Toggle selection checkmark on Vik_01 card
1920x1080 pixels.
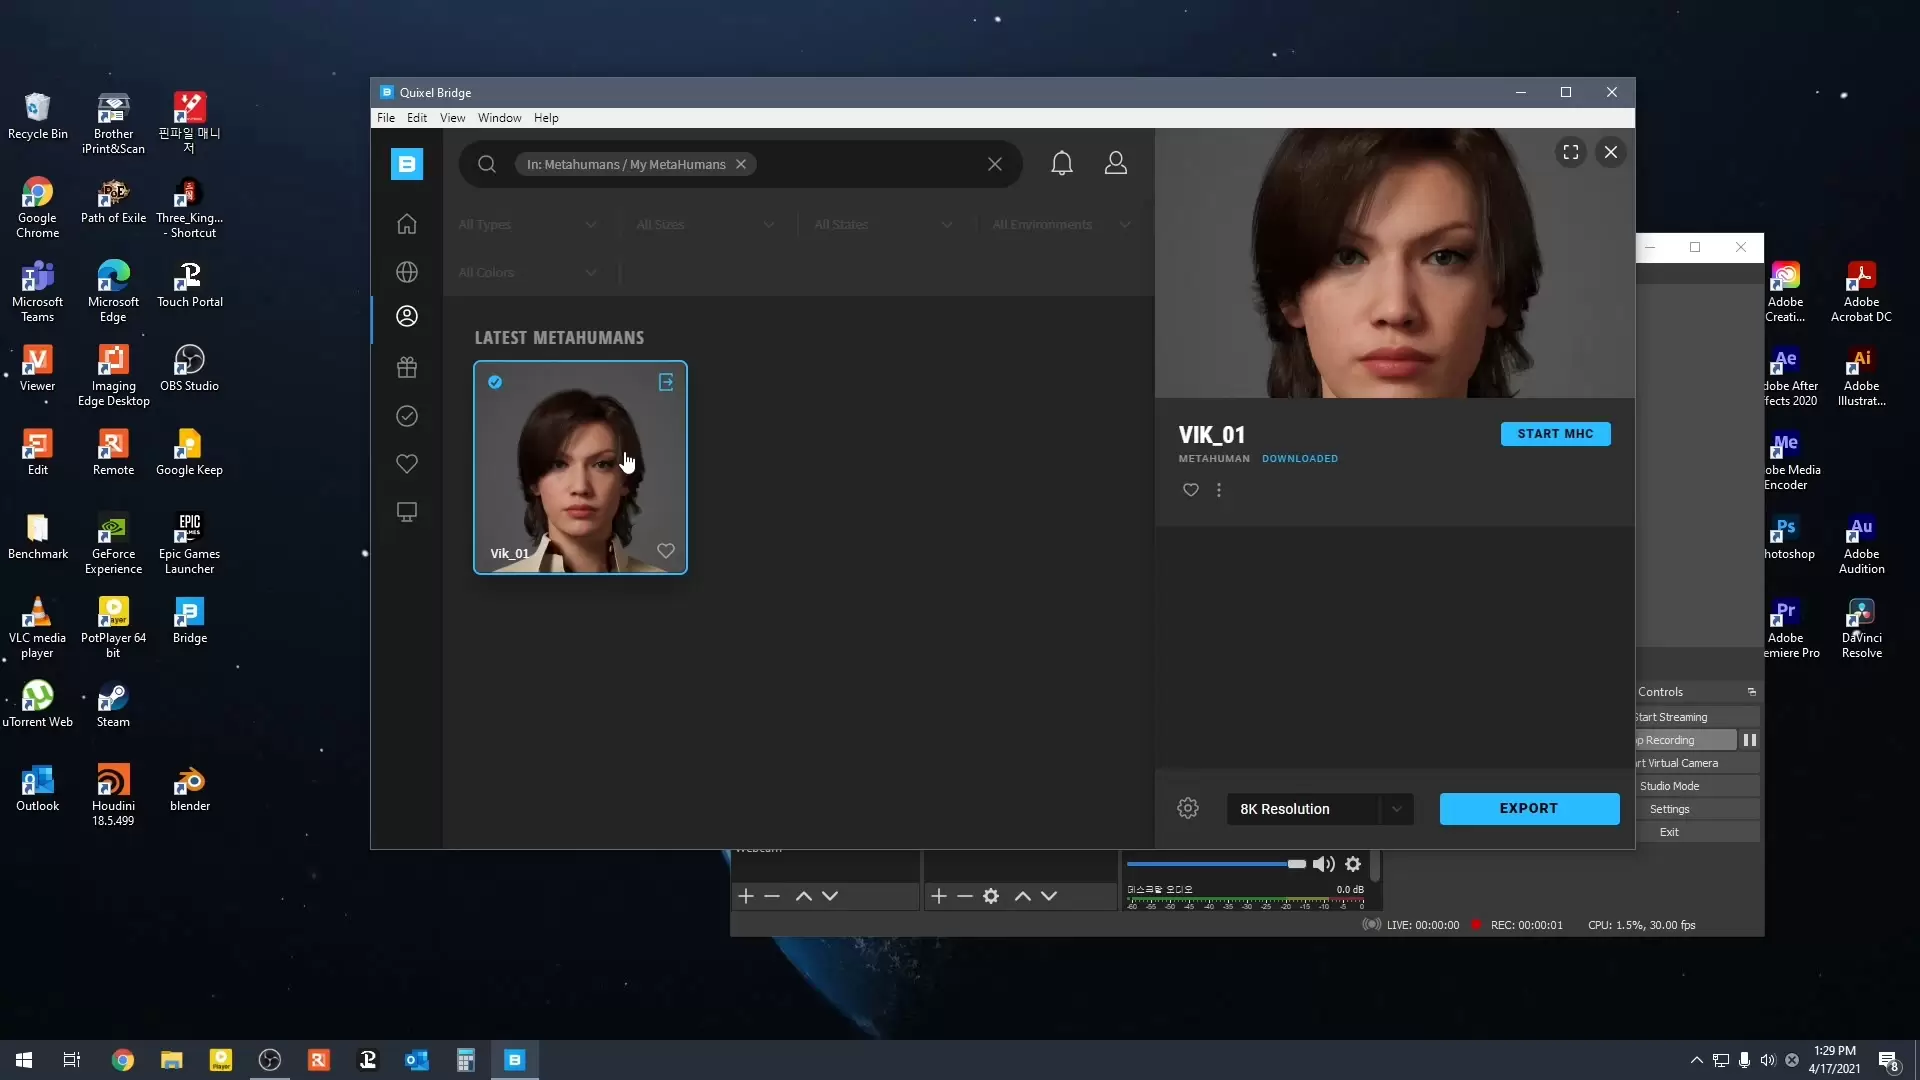pyautogui.click(x=495, y=382)
